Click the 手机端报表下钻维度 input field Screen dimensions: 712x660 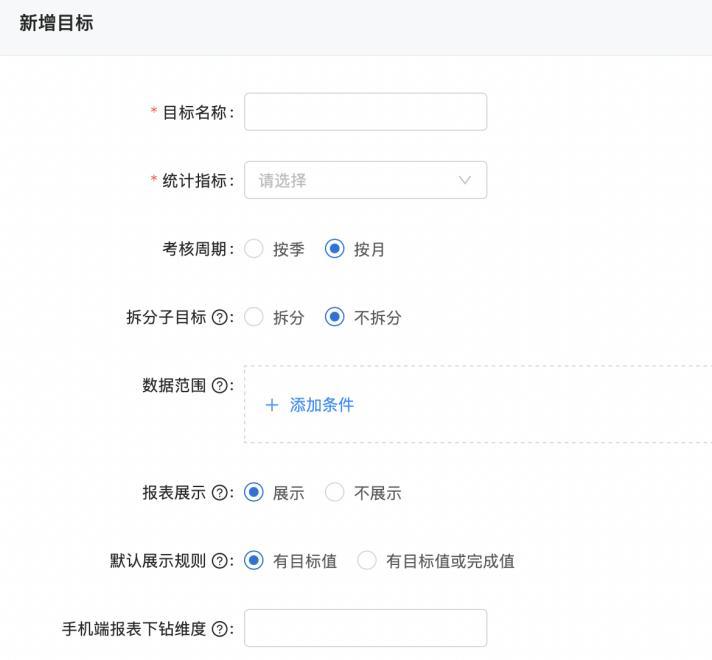click(x=365, y=628)
